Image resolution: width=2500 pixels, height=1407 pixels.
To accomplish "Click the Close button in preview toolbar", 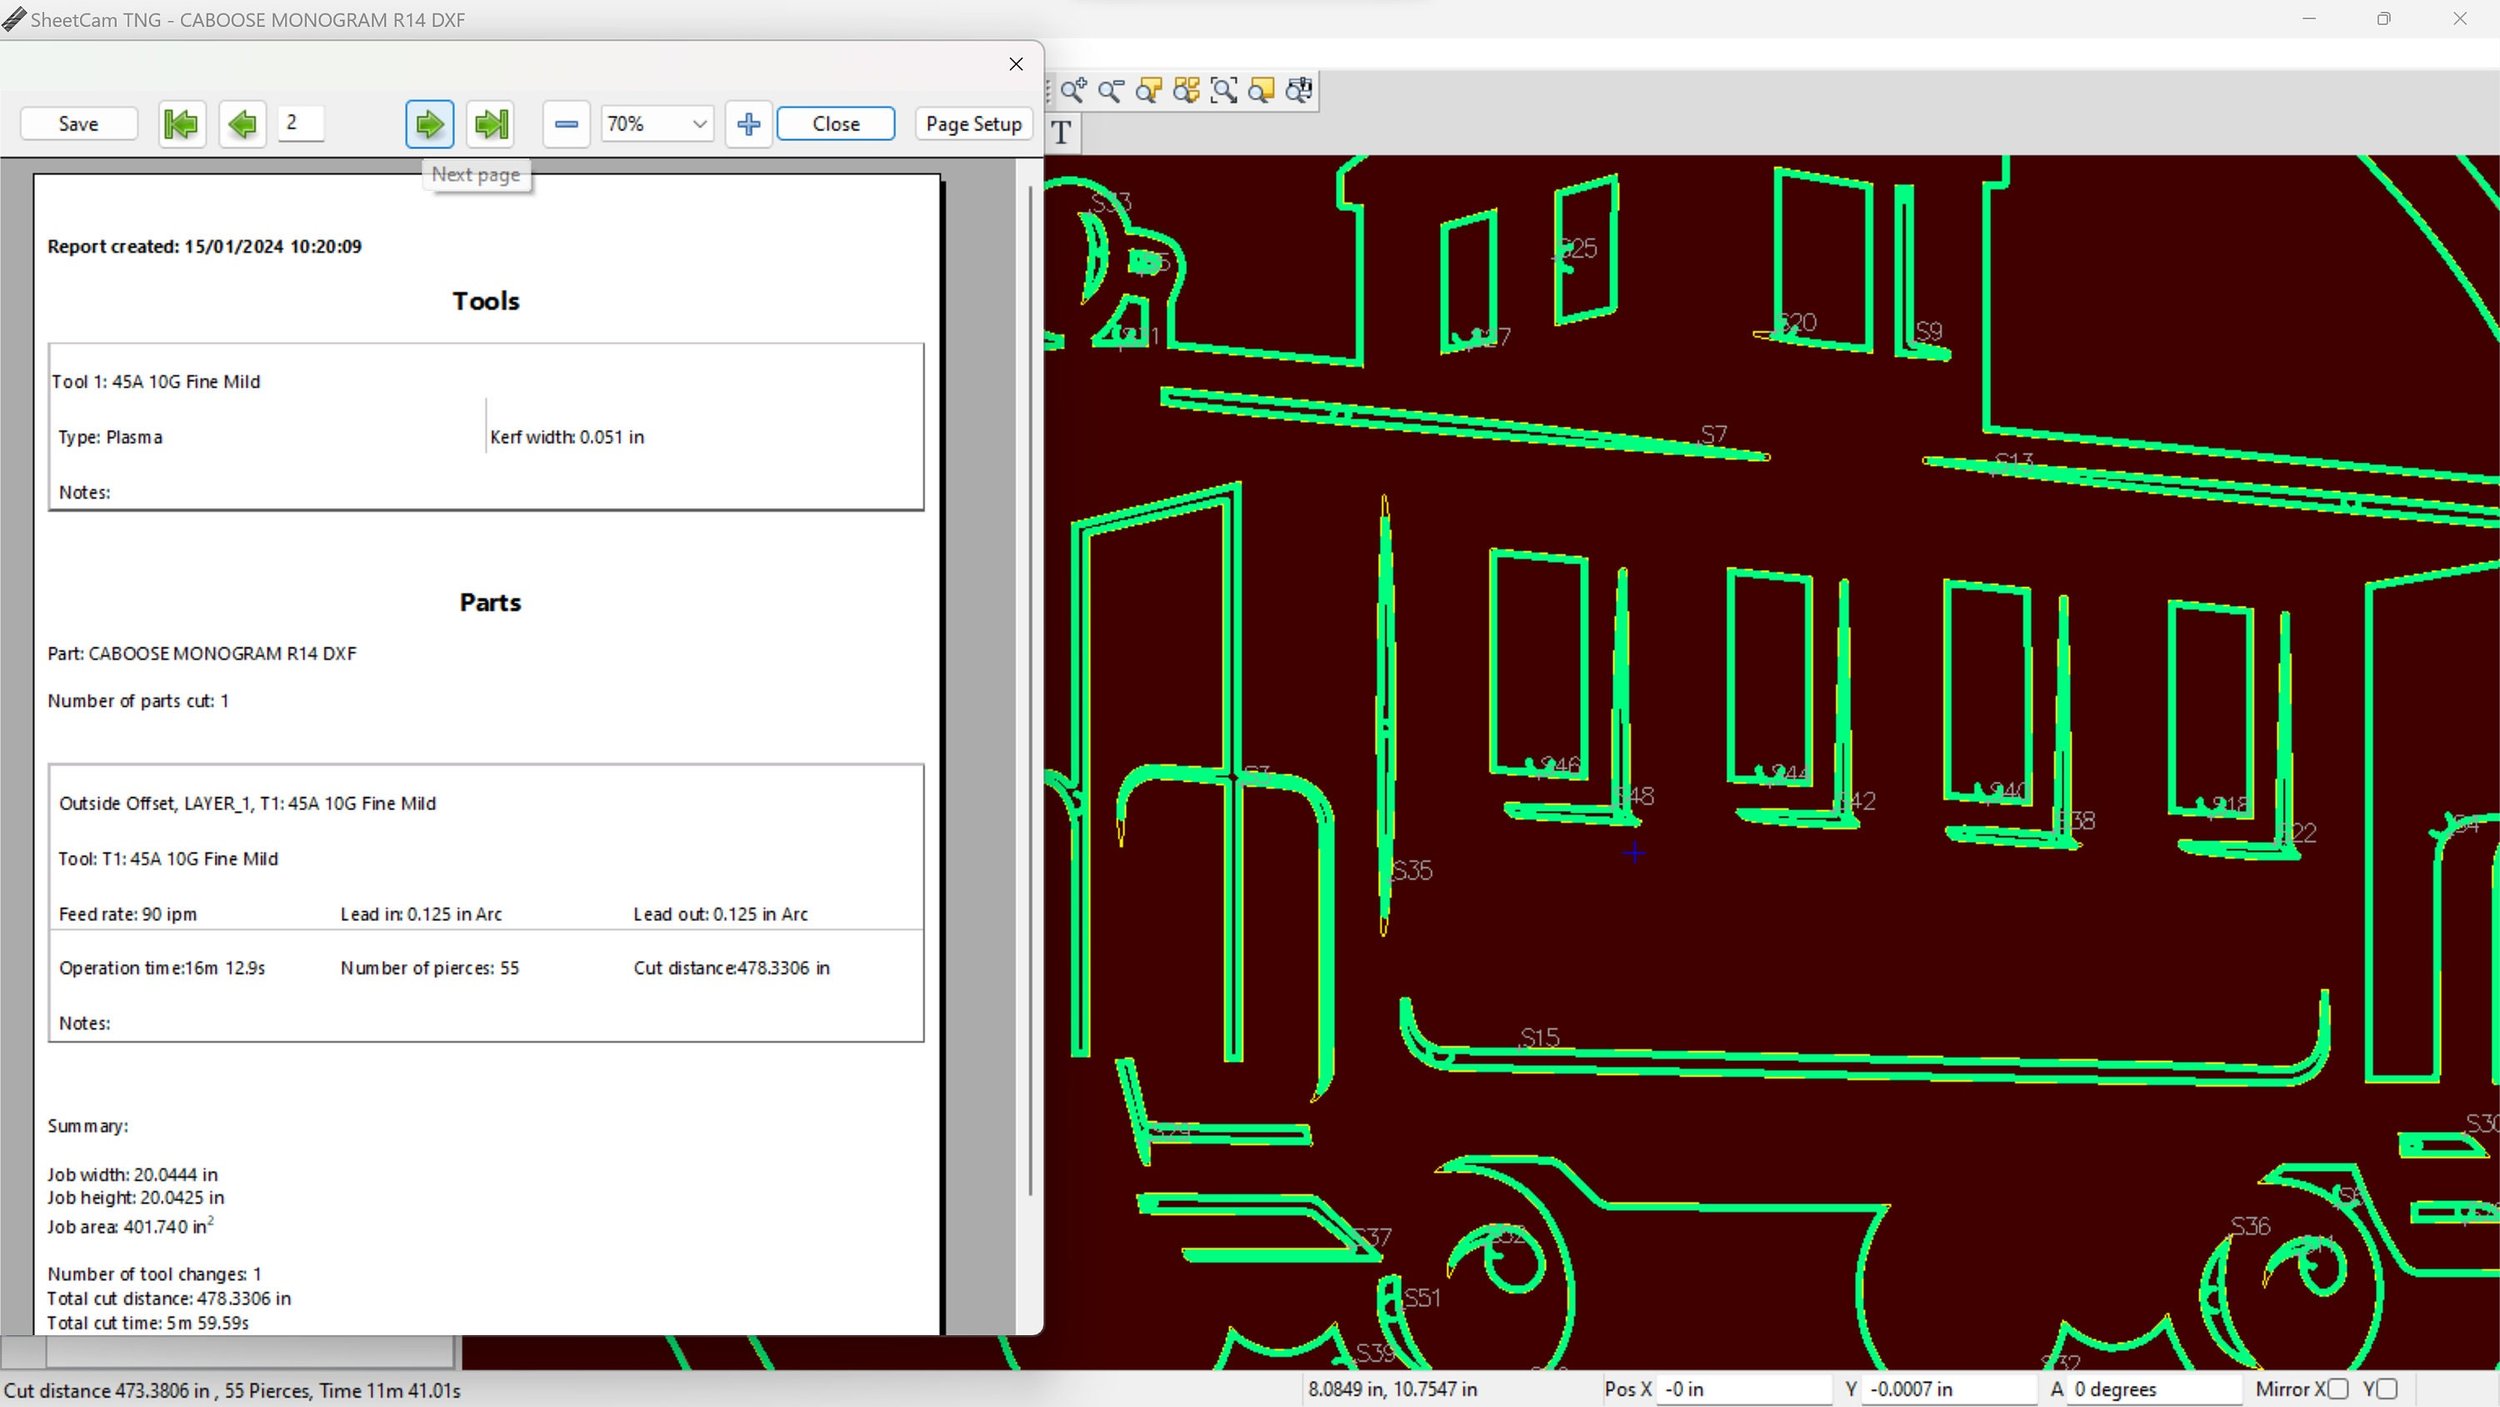I will pyautogui.click(x=836, y=124).
